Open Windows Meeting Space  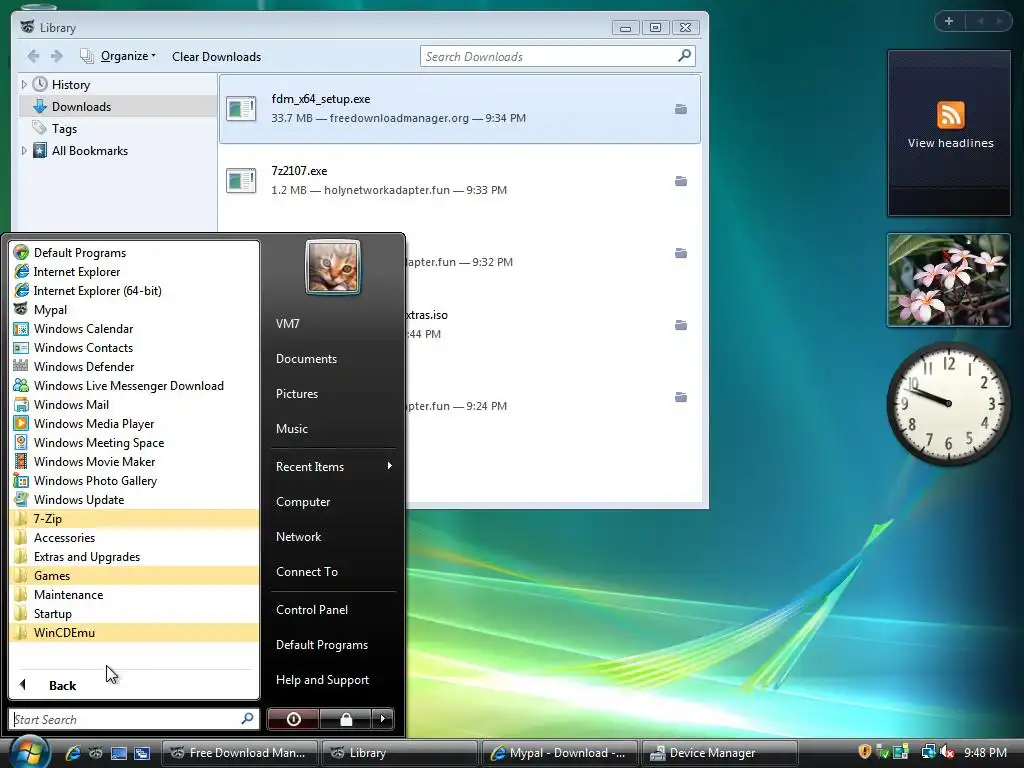tap(135, 442)
